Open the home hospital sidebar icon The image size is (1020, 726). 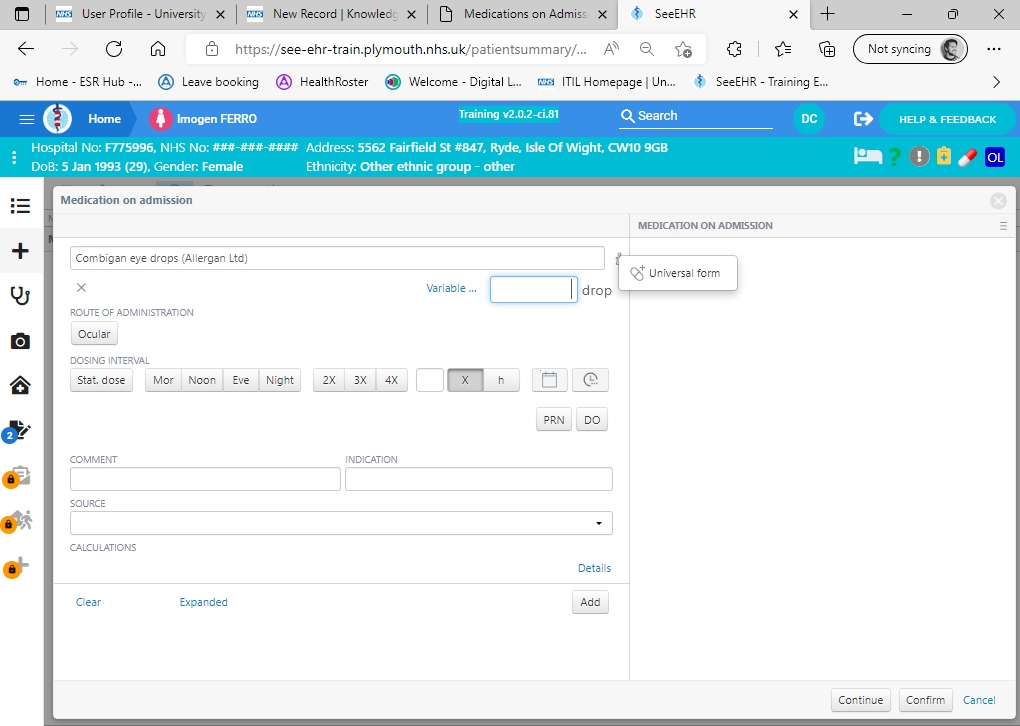(20, 386)
